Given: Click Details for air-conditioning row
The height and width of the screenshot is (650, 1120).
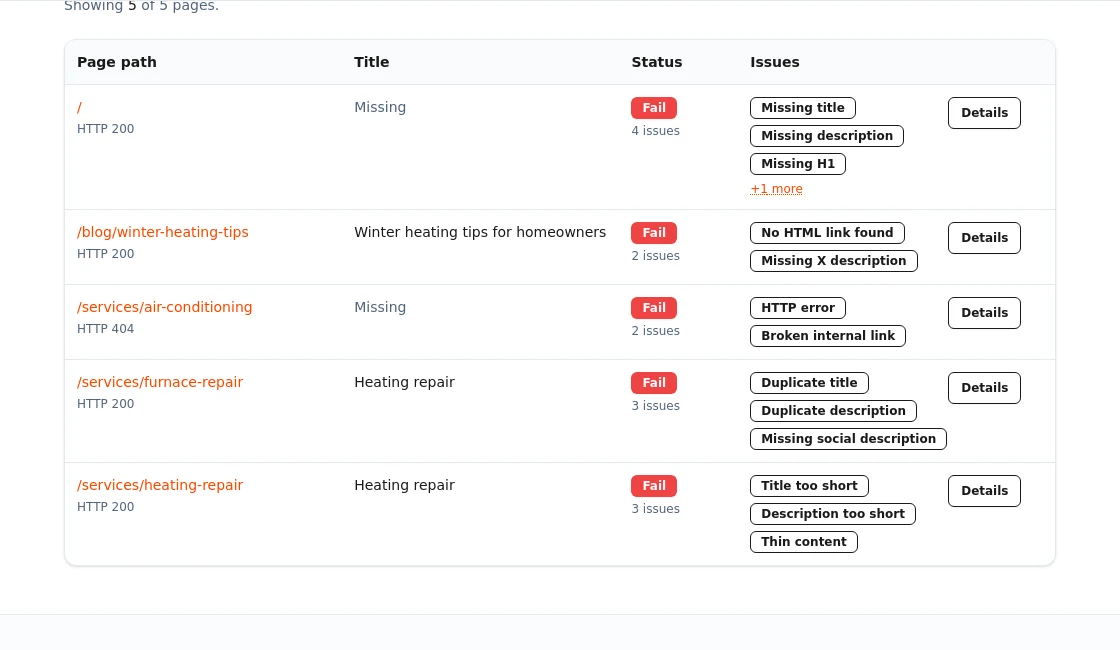Looking at the screenshot, I should [984, 313].
